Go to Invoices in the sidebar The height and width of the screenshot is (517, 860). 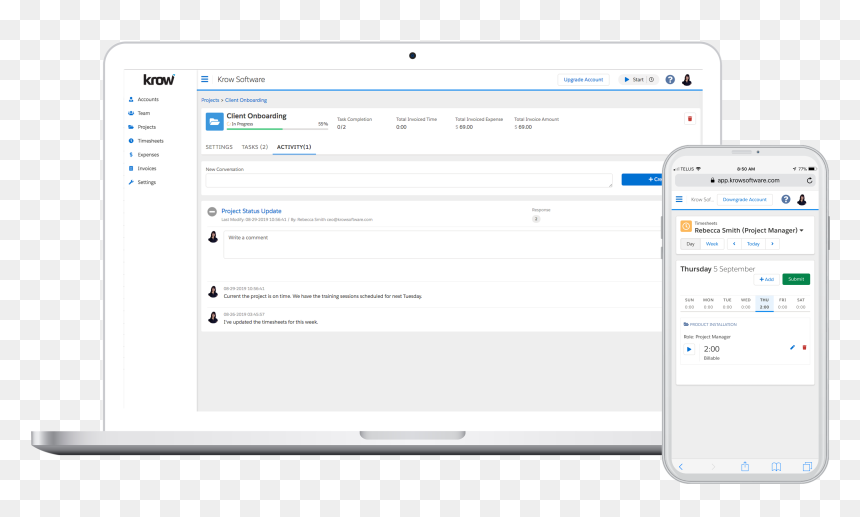coord(143,168)
